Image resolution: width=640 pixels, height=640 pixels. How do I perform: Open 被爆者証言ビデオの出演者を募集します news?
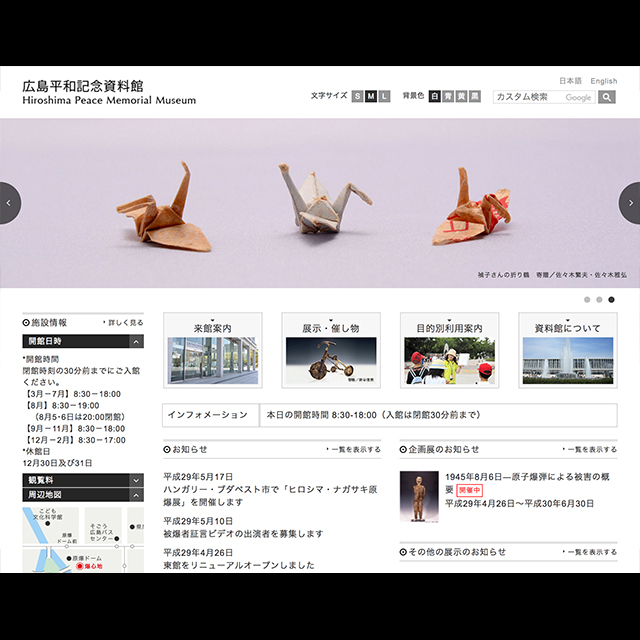(243, 533)
